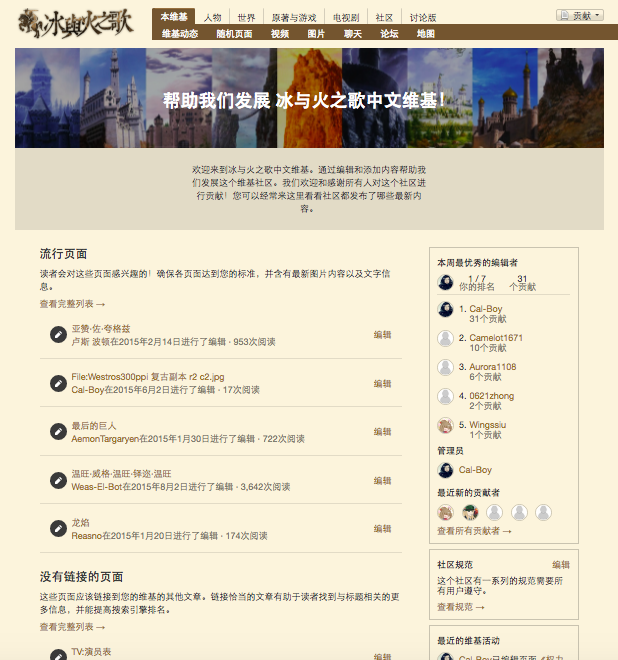Open the 温旺·威格·温旺·铎迩·温旺 page link
The image size is (618, 660).
(121, 474)
